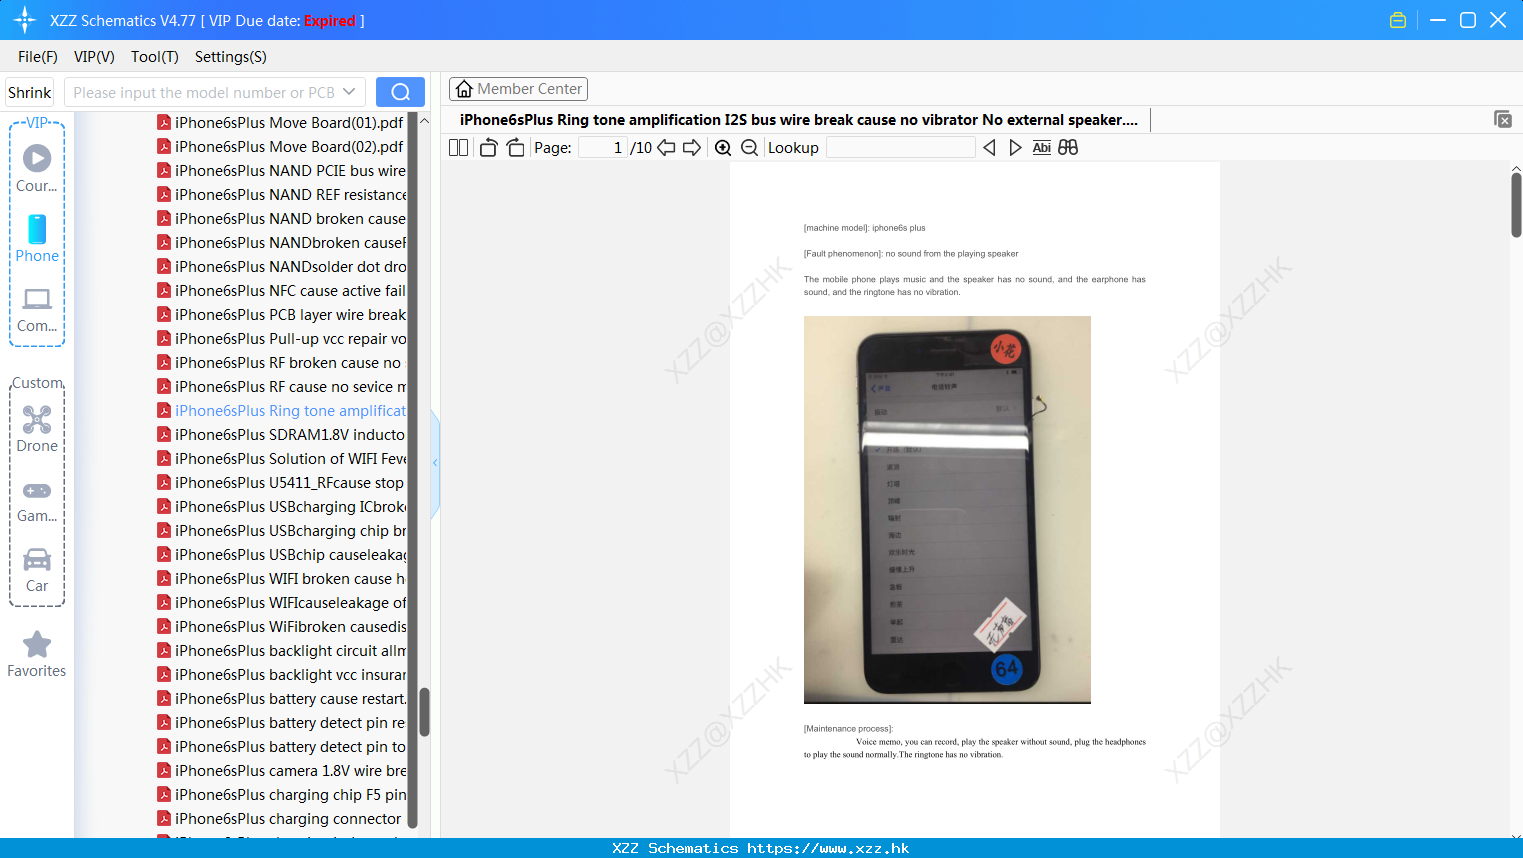The width and height of the screenshot is (1523, 858).
Task: Open iPhone6sPlus charging connector file
Action: 281,819
